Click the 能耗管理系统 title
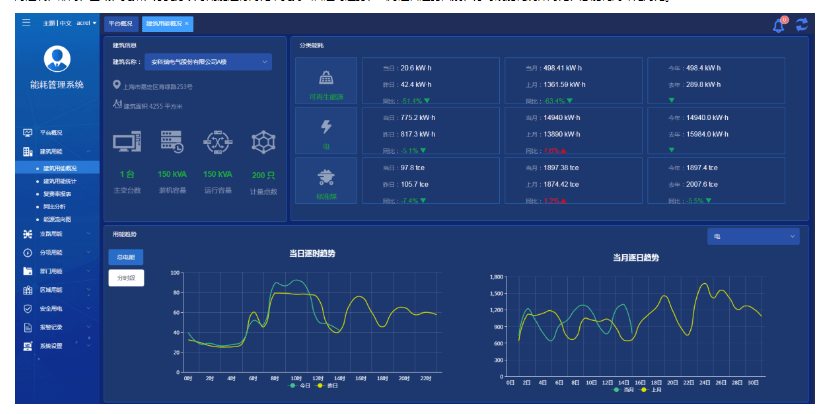This screenshot has height=414, width=825. [57, 85]
